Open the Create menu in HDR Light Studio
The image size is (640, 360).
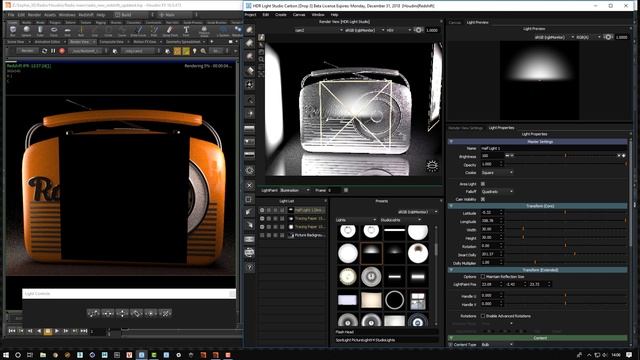coord(281,15)
